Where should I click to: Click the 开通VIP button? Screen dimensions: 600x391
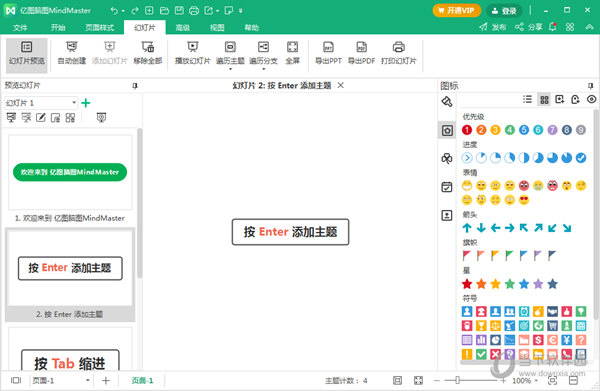coord(457,11)
